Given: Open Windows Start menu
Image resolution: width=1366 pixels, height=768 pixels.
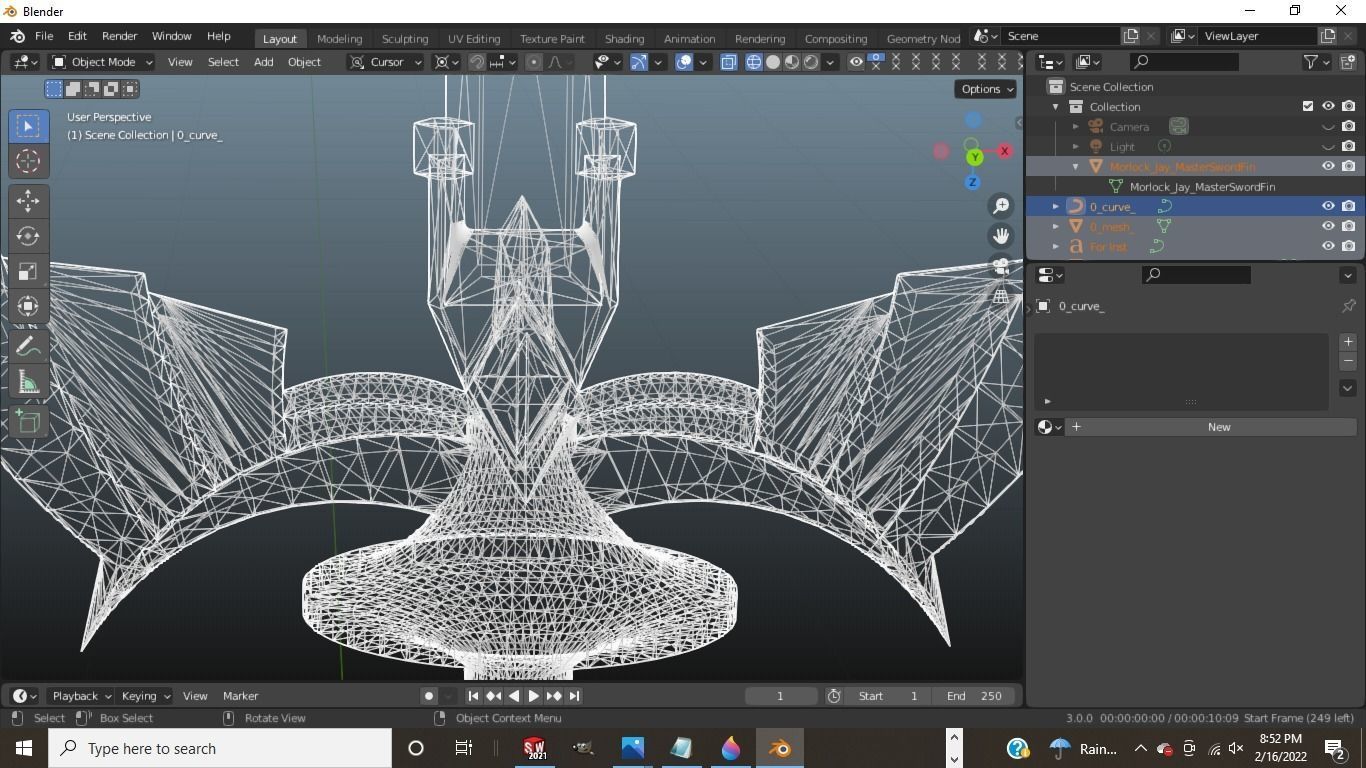Looking at the screenshot, I should coord(24,748).
